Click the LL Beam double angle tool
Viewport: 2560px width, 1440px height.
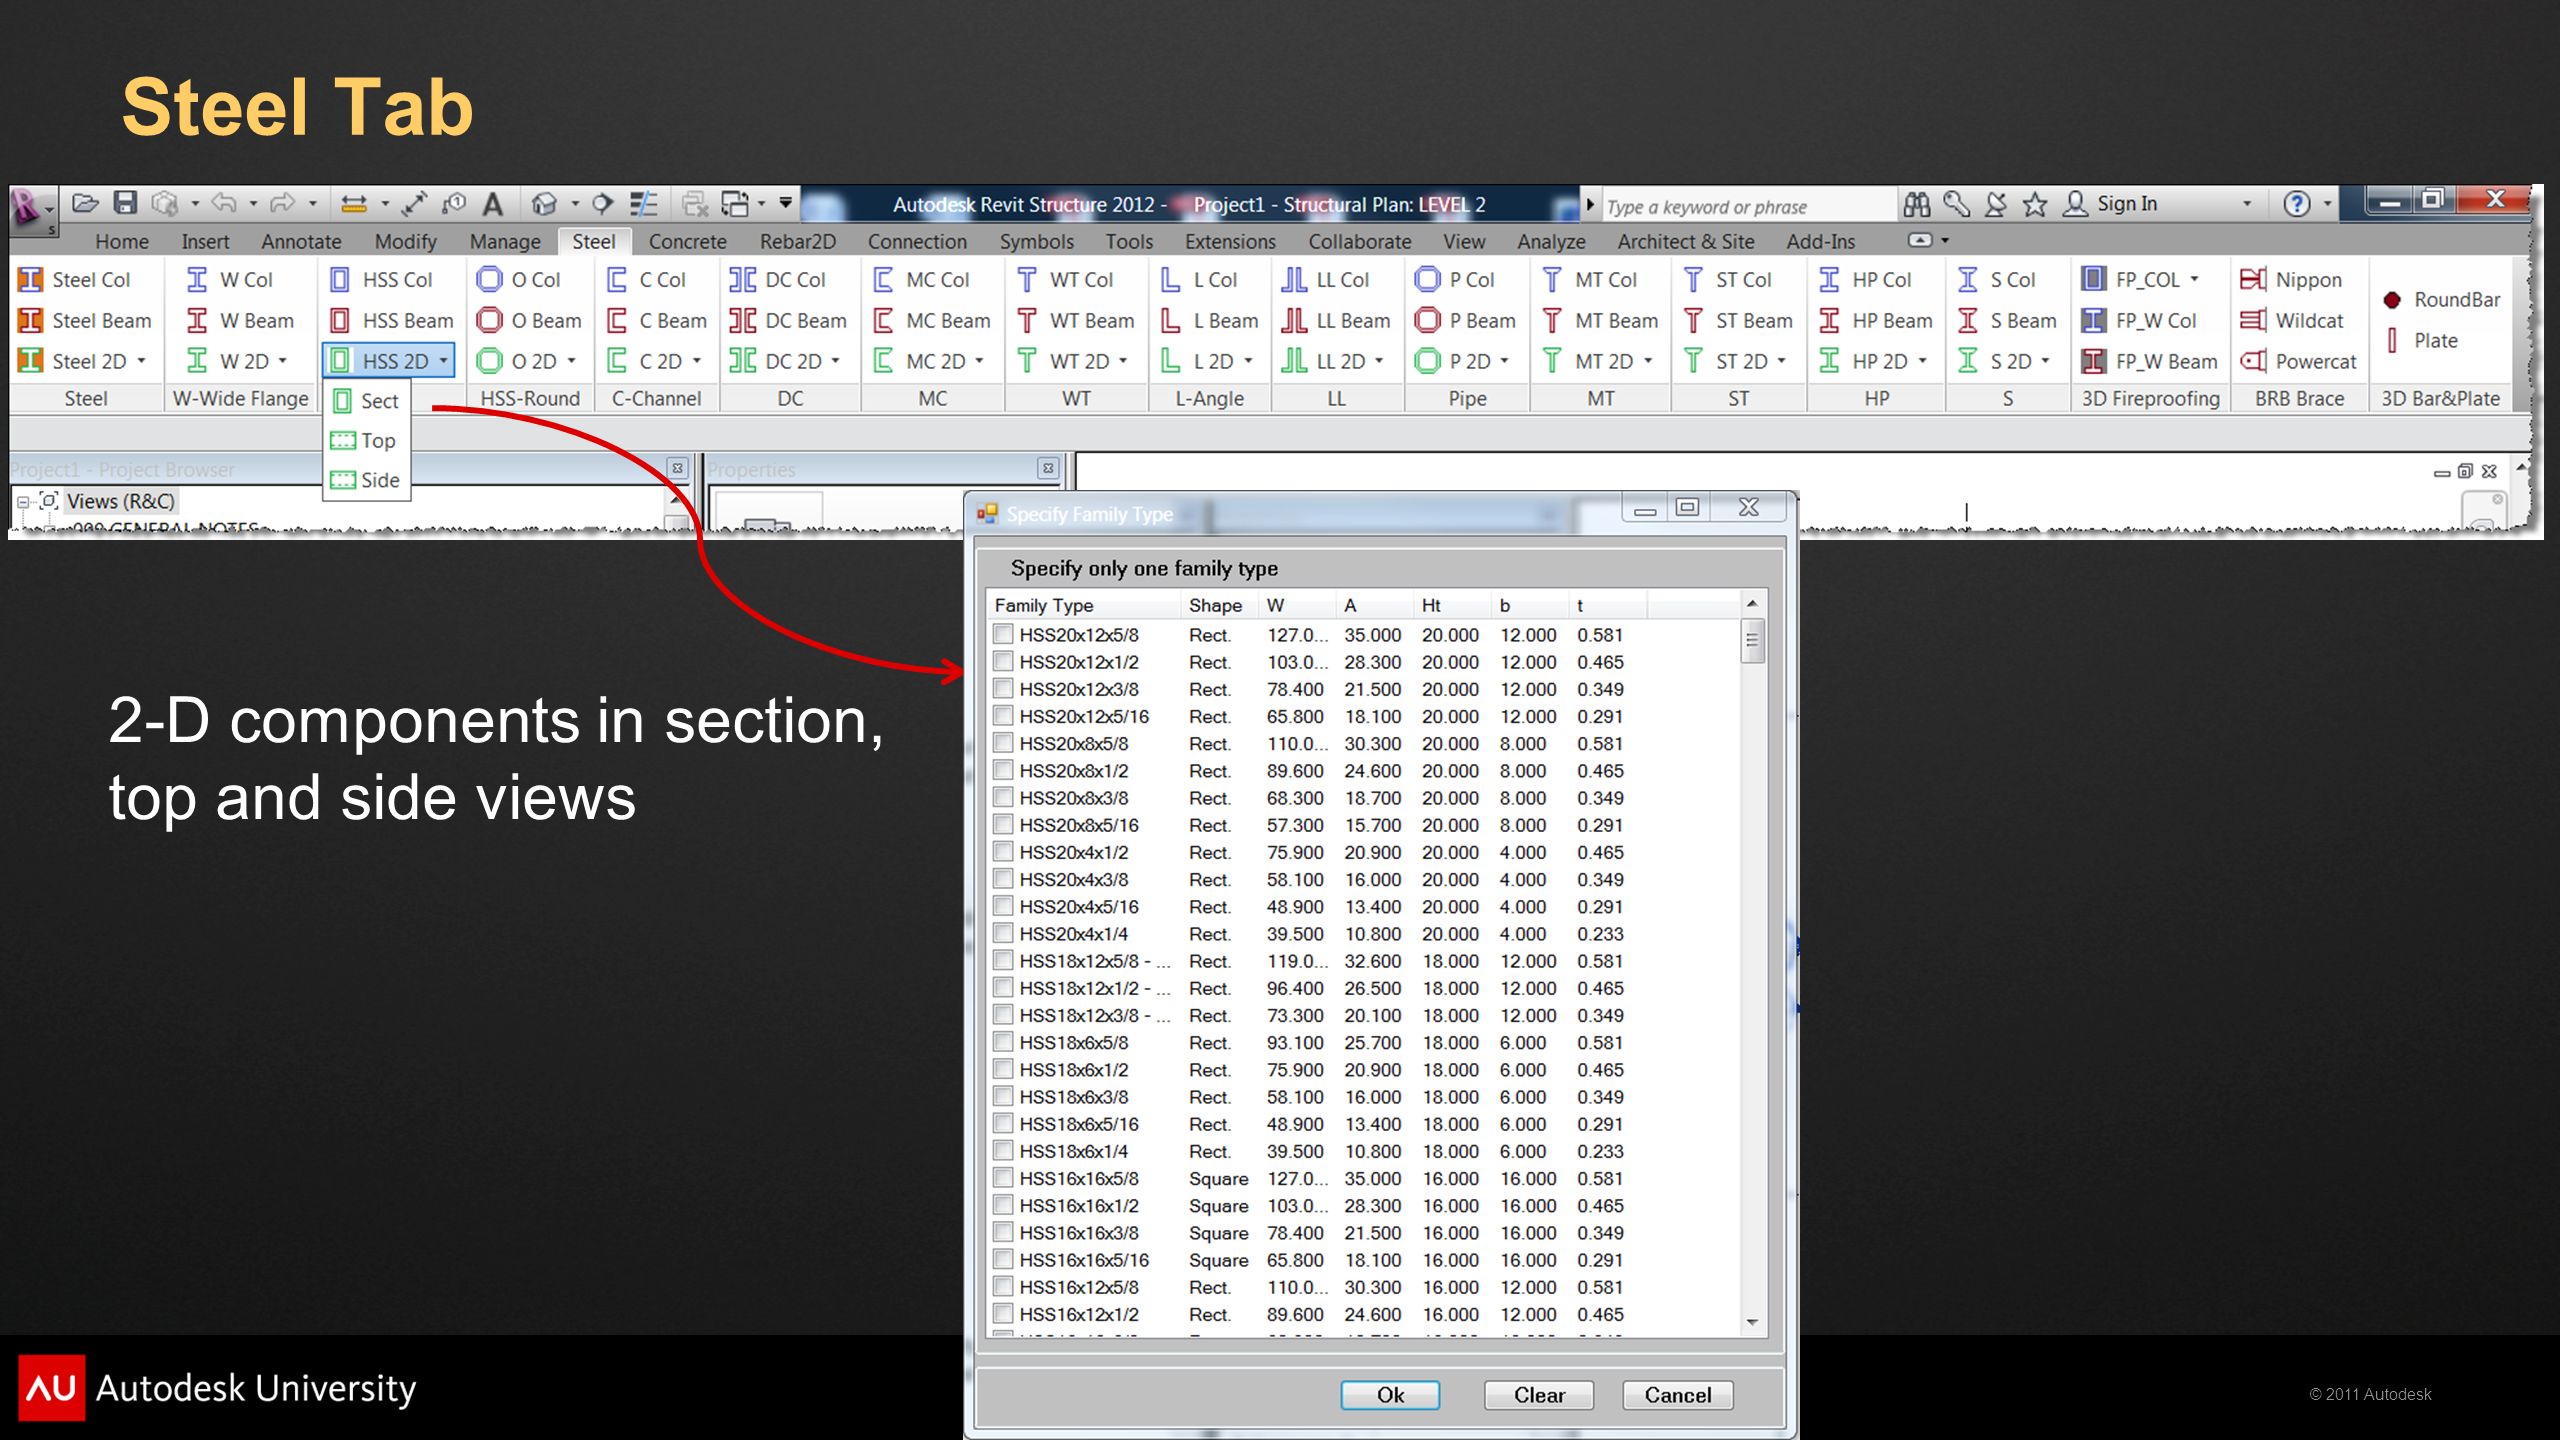click(x=1336, y=321)
